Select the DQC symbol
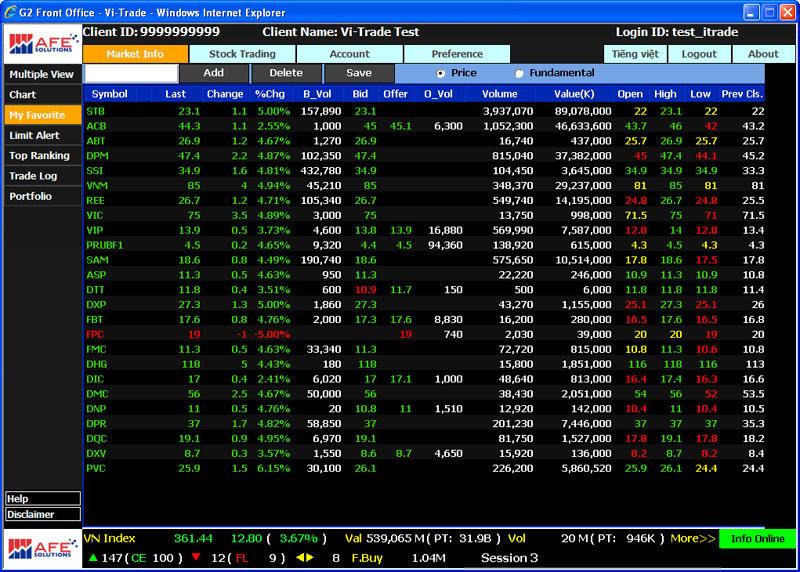The width and height of the screenshot is (800, 572). pyautogui.click(x=97, y=438)
